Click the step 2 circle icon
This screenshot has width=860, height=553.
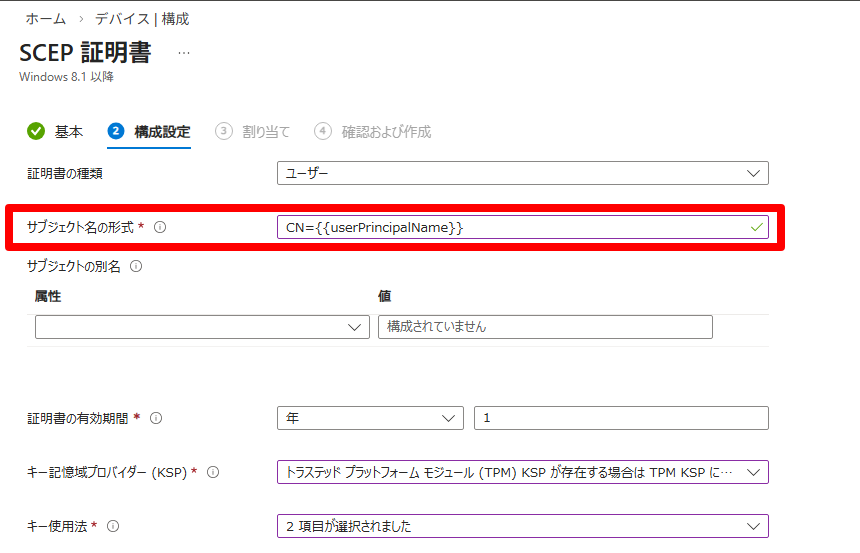[x=116, y=131]
